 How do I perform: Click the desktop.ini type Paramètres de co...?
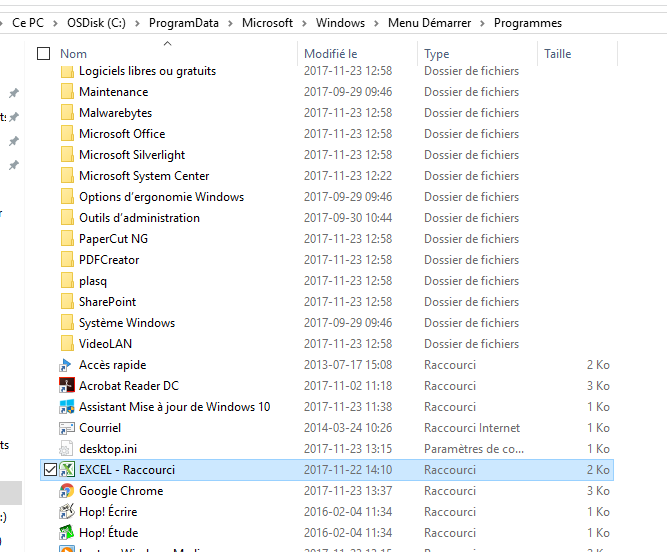pyautogui.click(x=474, y=449)
